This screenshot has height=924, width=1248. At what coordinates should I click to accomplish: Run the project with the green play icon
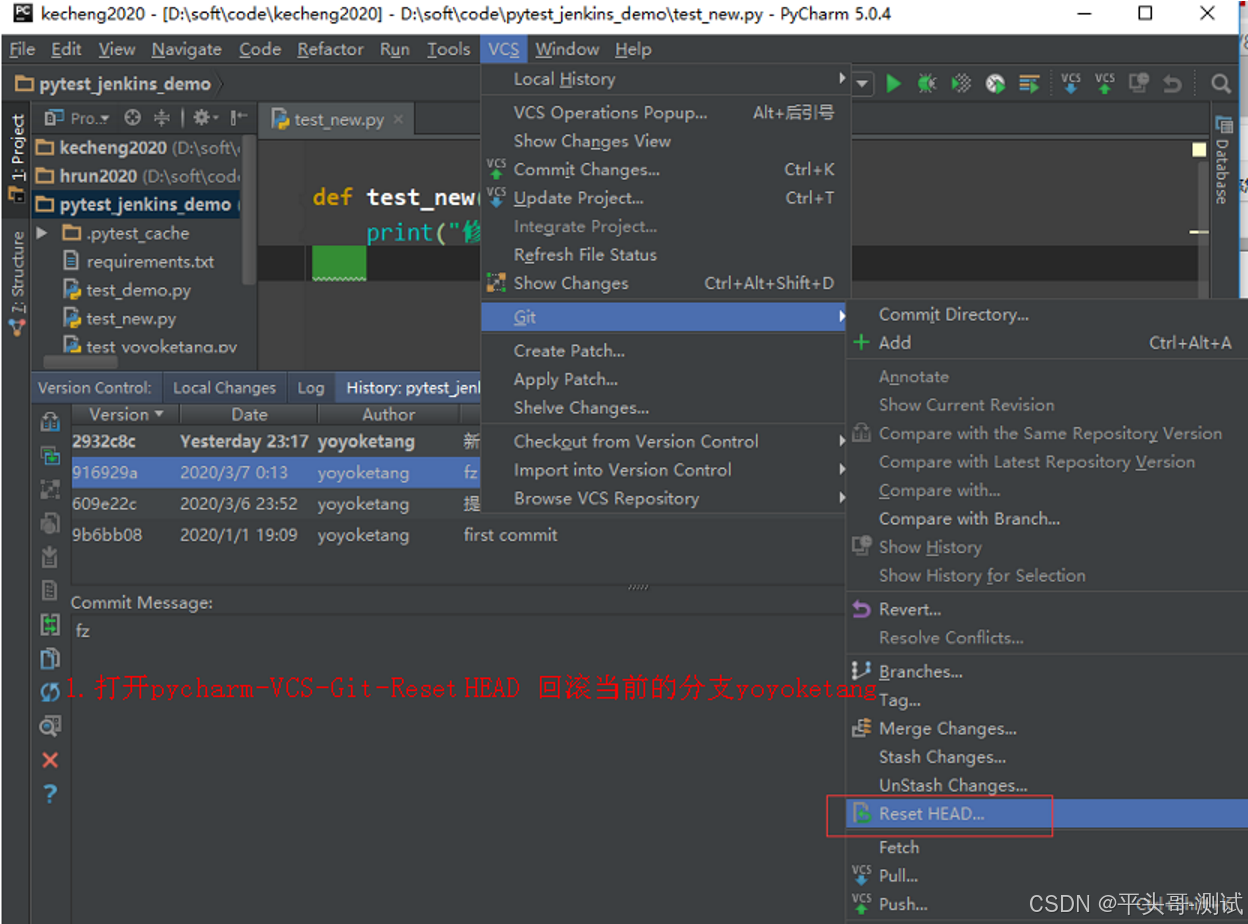(x=894, y=84)
